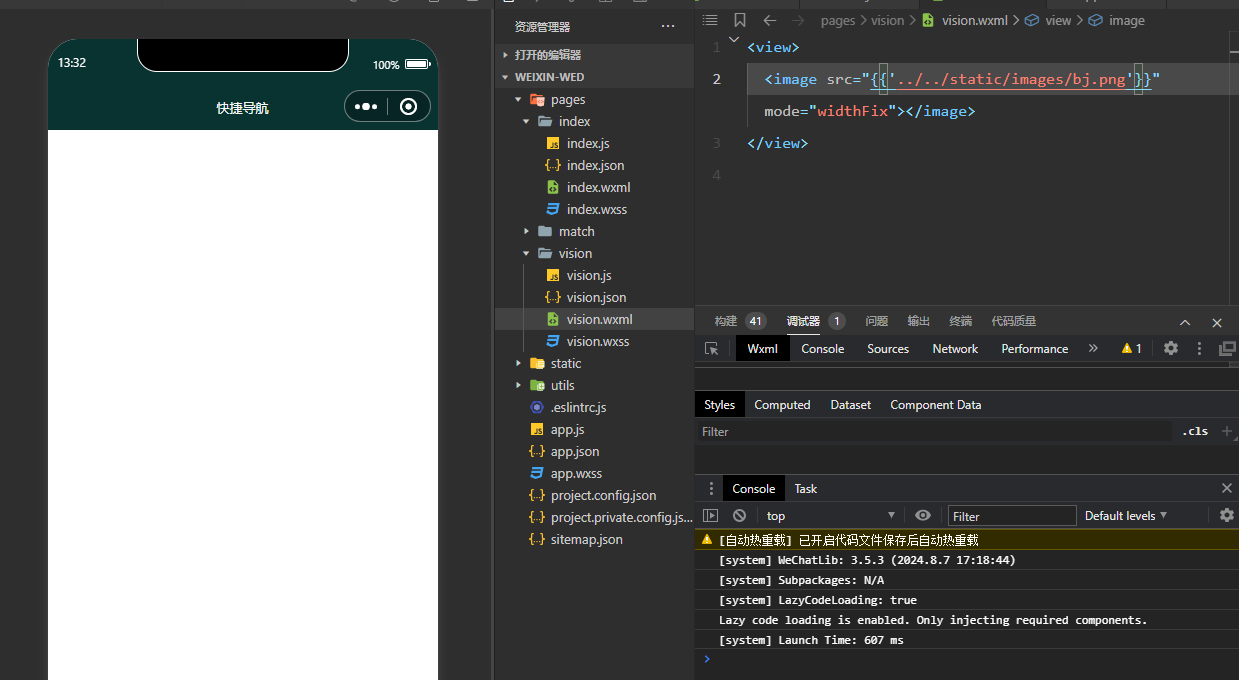Open index.wxml file
Viewport: 1239px width, 680px height.
click(598, 187)
